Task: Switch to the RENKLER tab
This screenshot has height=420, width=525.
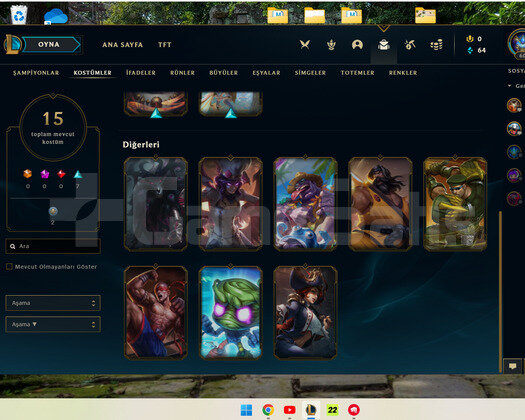Action: click(x=403, y=73)
